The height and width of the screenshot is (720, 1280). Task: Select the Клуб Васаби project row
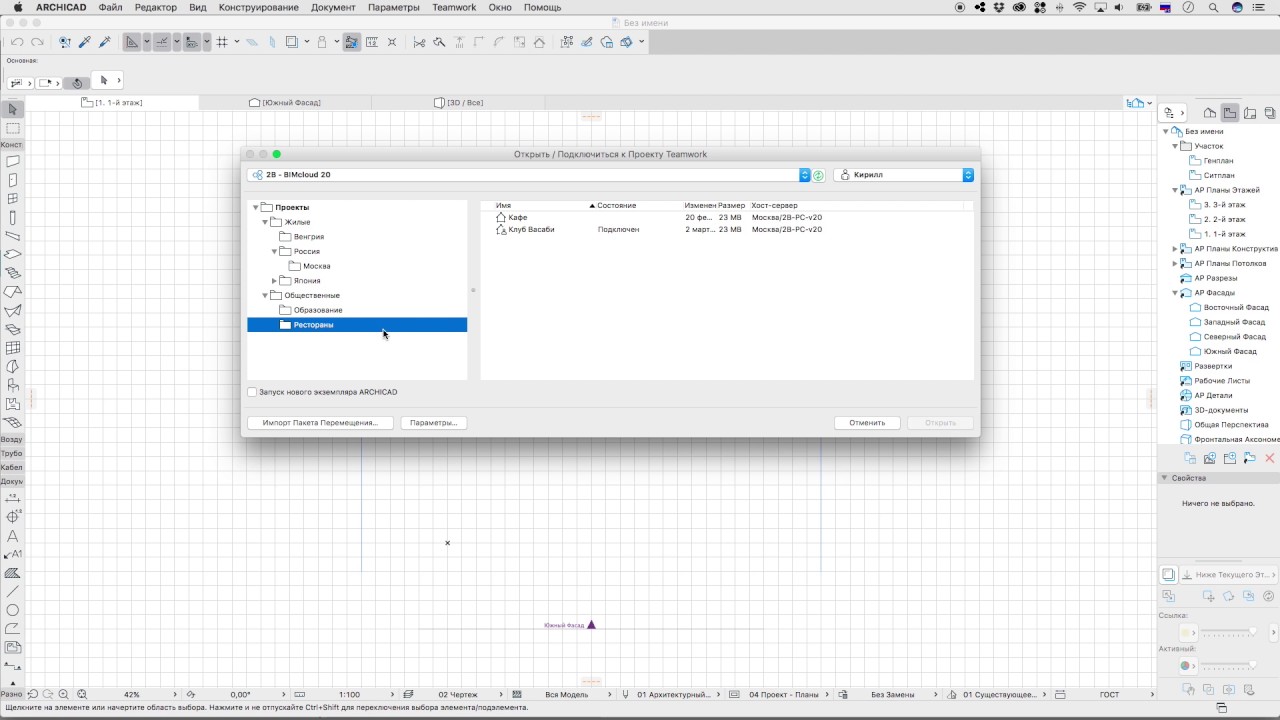click(x=727, y=229)
